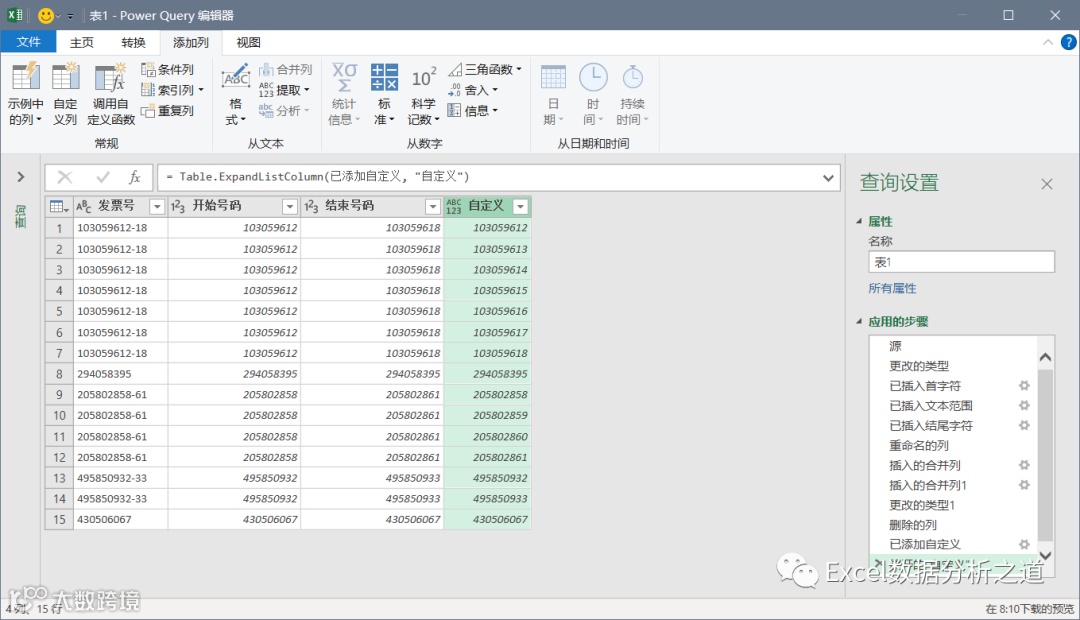Image resolution: width=1080 pixels, height=620 pixels.
Task: Expand the formula bar dropdown arrow
Action: pos(828,178)
